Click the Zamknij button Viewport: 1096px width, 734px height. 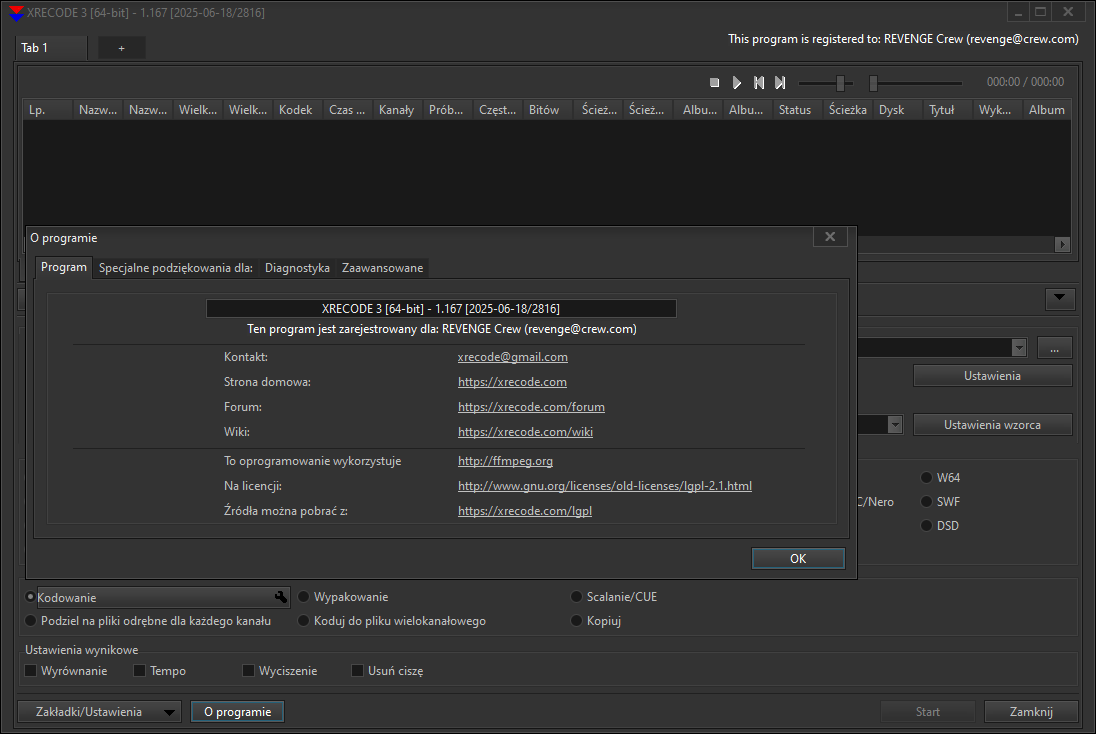tap(1031, 712)
